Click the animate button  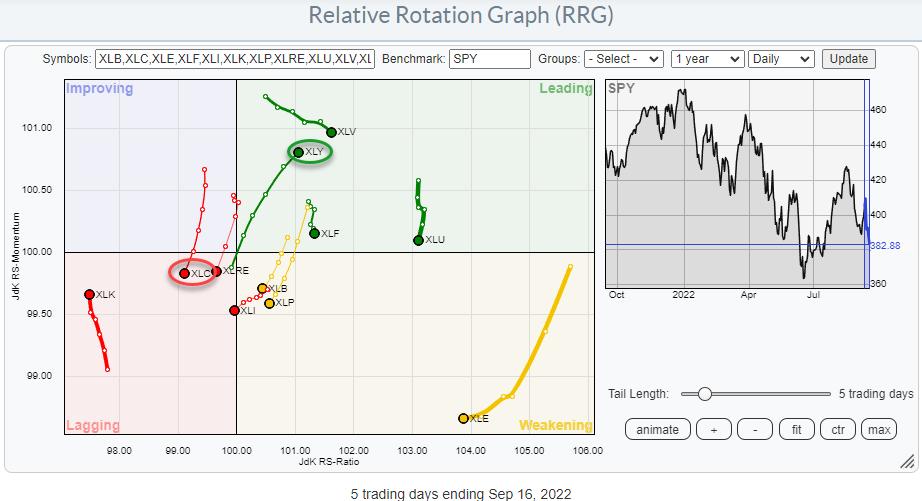point(659,430)
